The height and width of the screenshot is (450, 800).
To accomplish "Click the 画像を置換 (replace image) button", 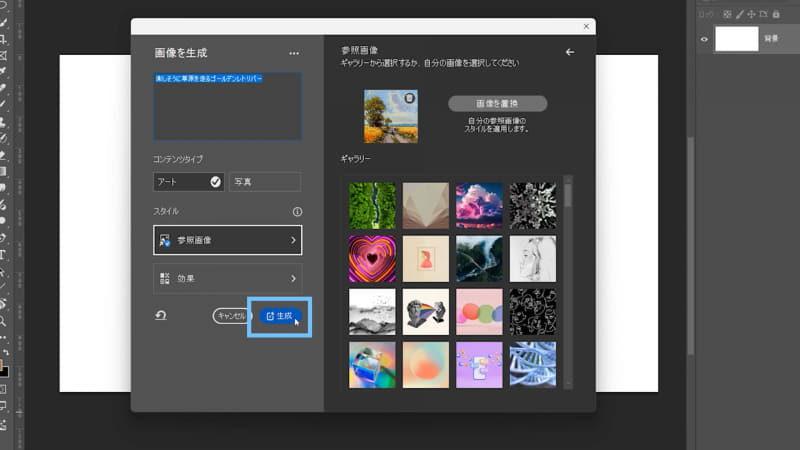I will tap(497, 104).
